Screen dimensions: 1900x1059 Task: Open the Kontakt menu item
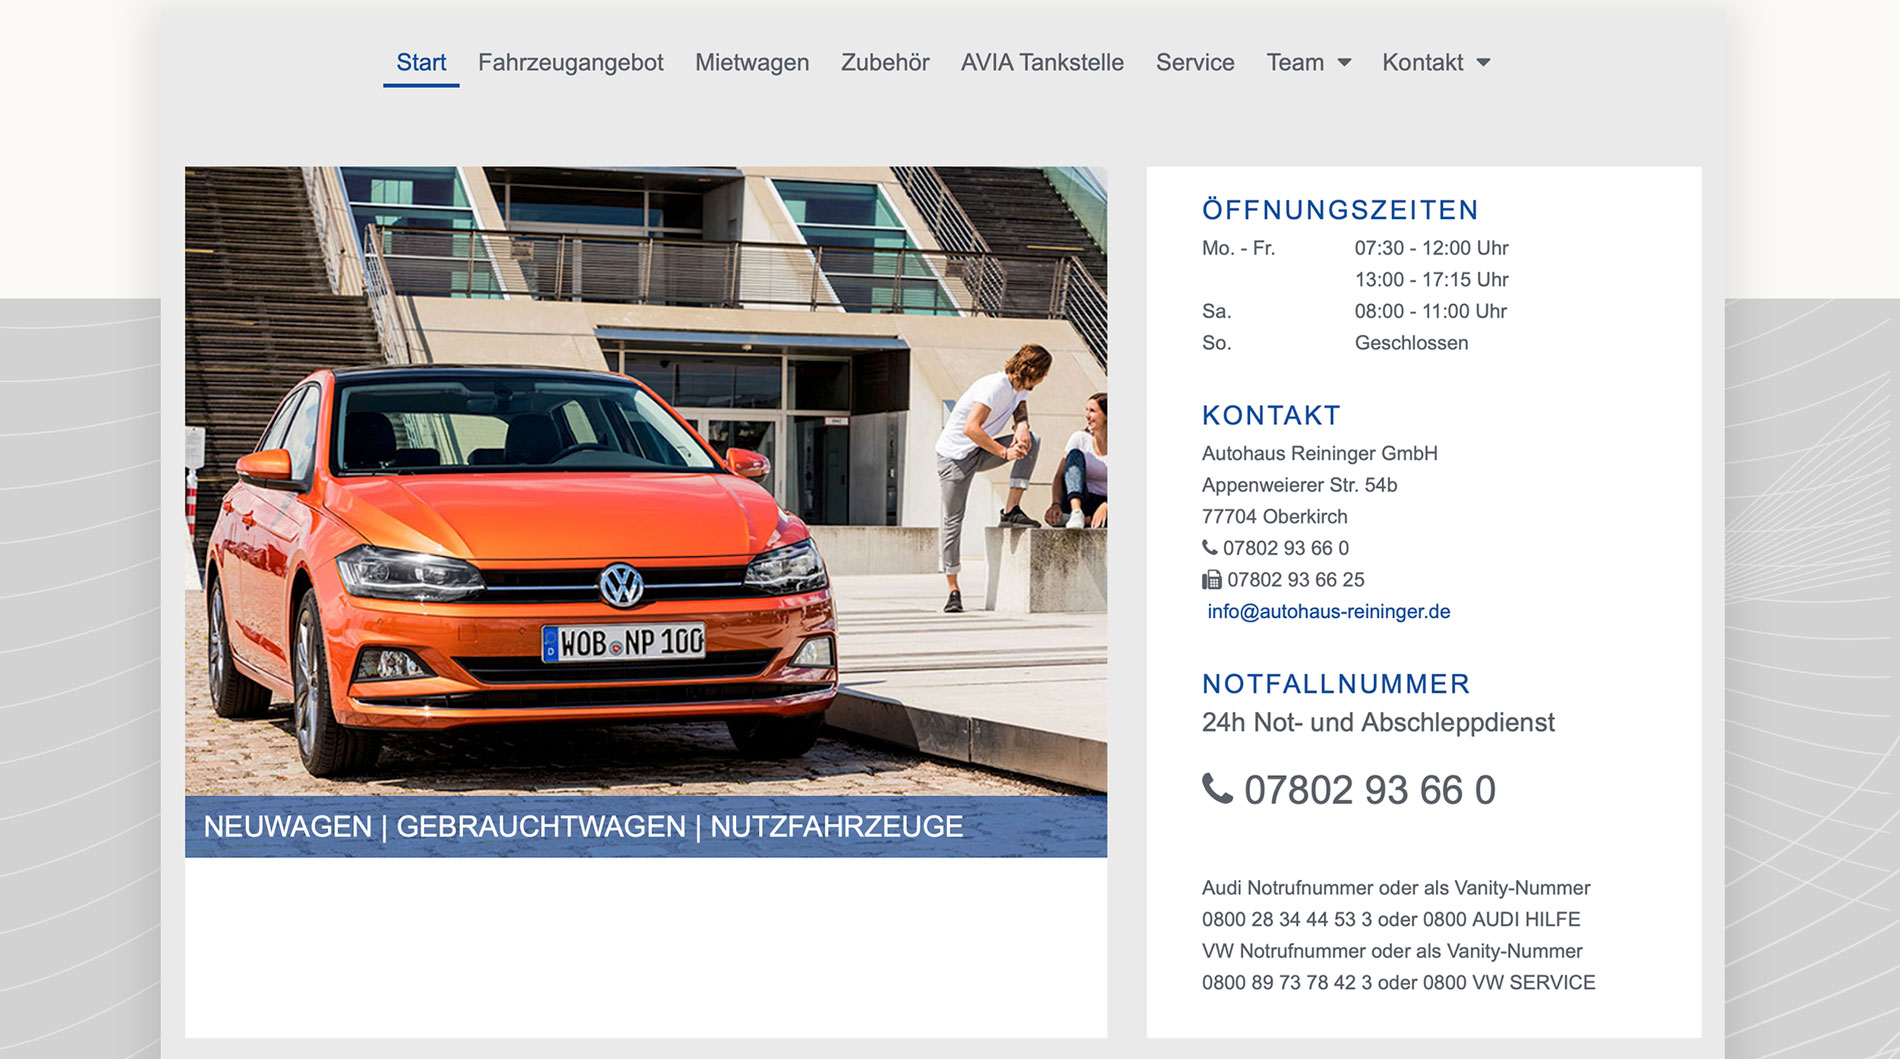pos(1422,62)
